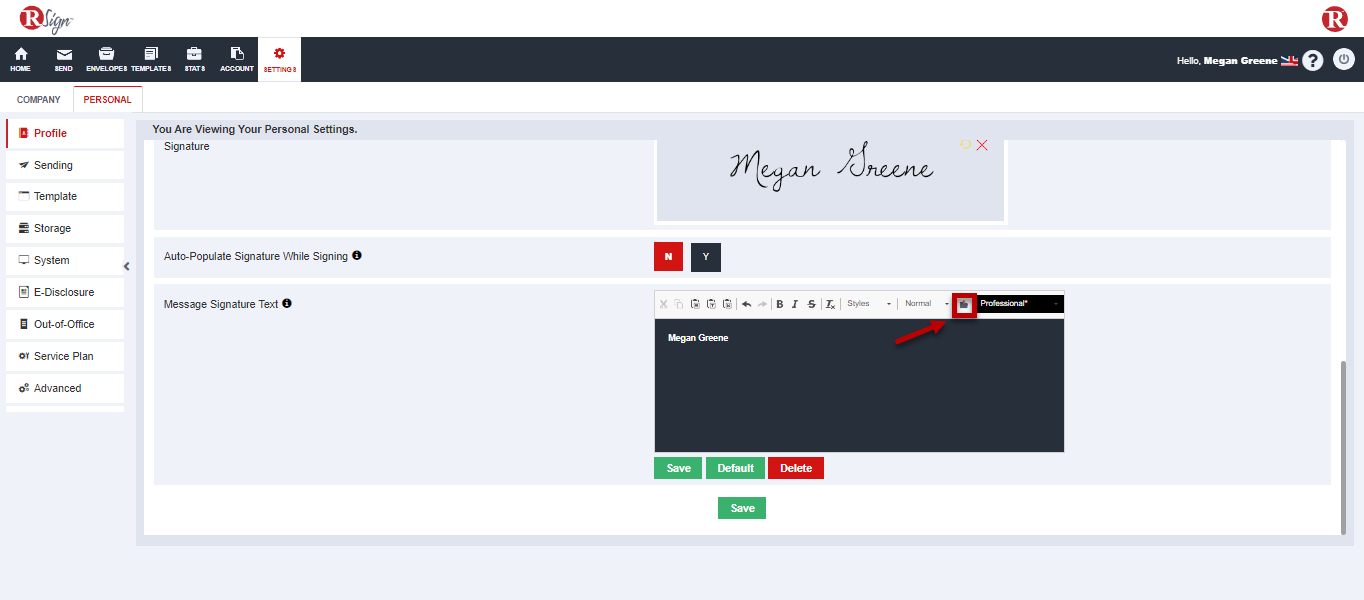
Task: Click the Megan Greene signature image
Action: 830,166
